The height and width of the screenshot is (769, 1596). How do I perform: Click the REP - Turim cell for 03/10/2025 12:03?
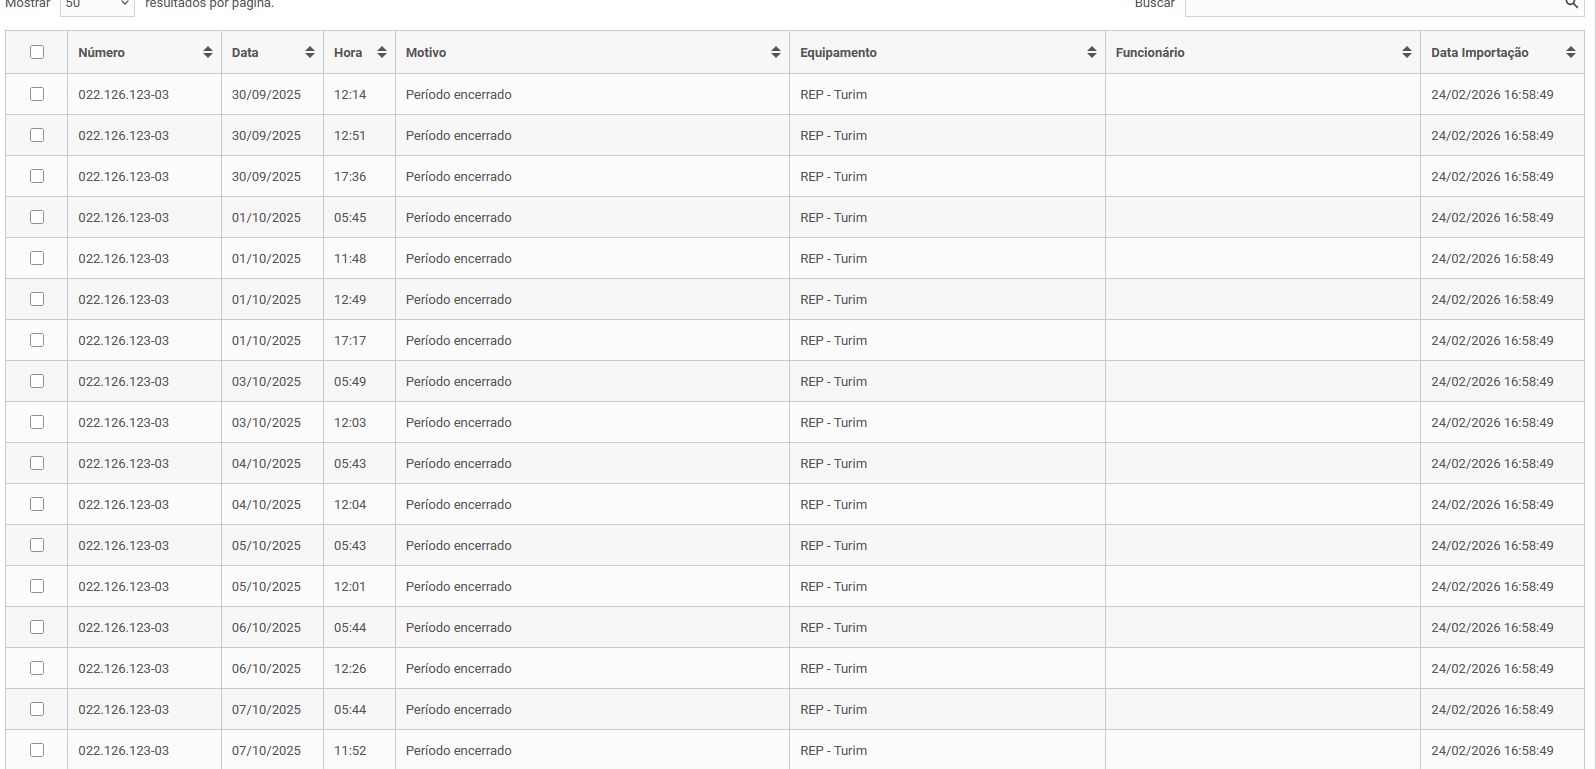coord(833,423)
